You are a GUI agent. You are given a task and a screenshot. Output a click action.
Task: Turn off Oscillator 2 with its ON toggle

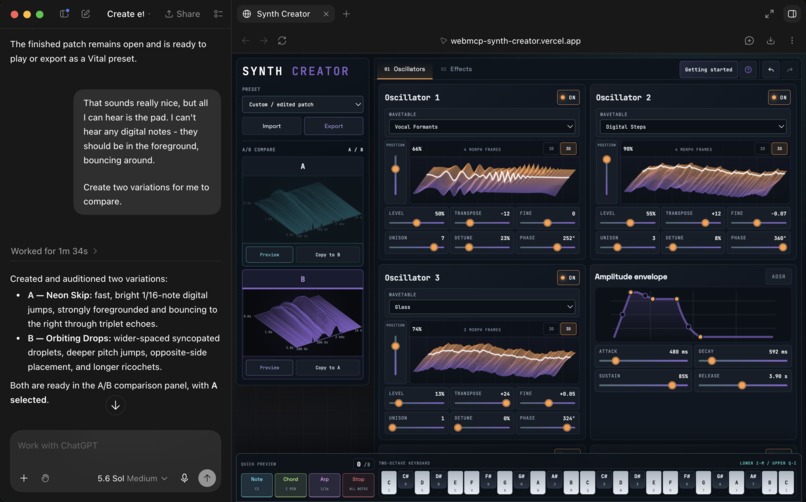click(x=779, y=97)
